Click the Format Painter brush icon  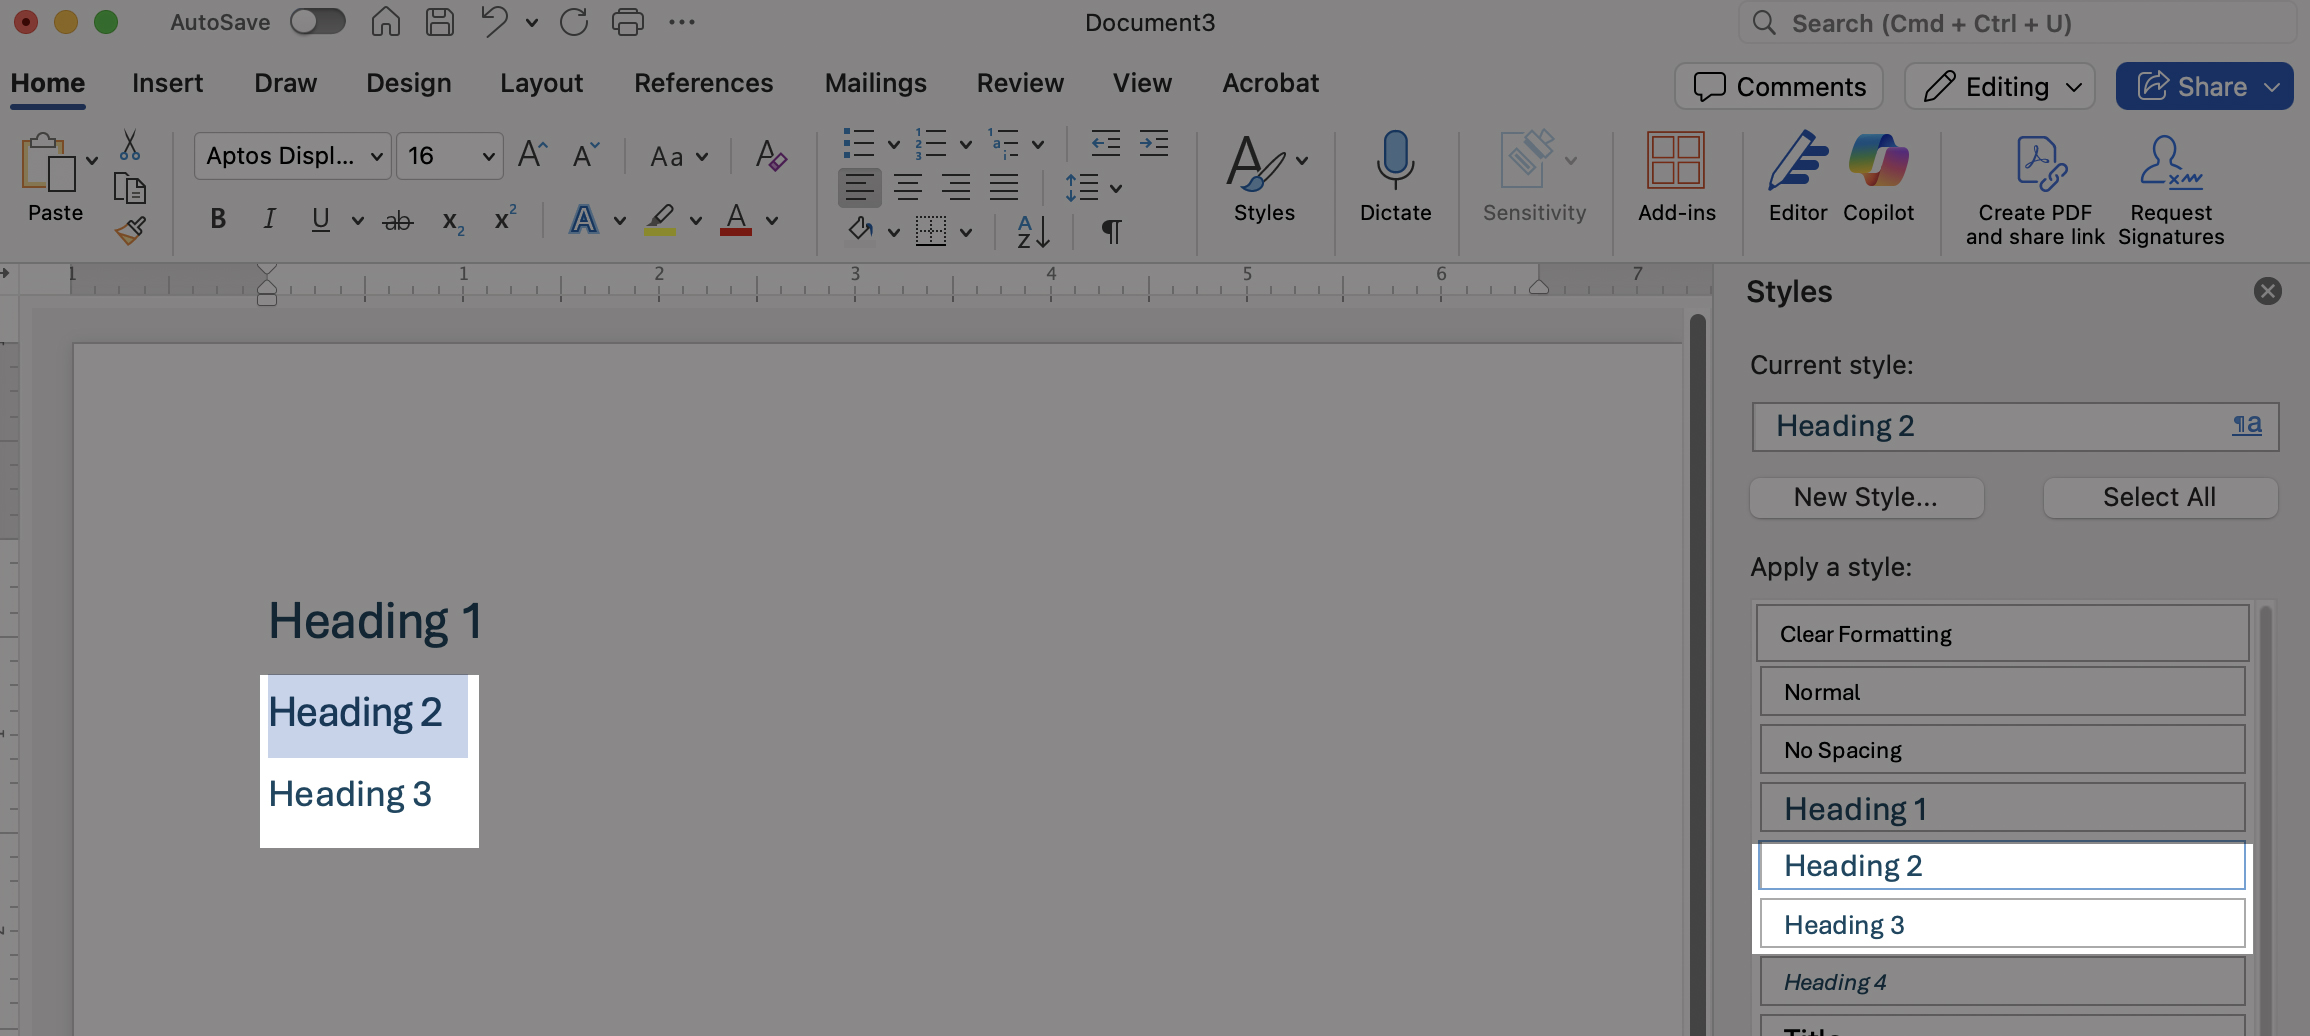click(x=130, y=232)
